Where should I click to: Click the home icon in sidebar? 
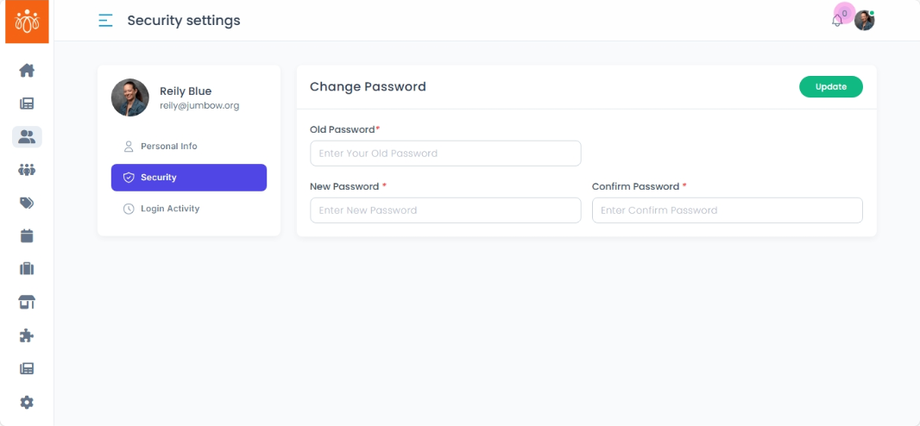click(x=27, y=70)
